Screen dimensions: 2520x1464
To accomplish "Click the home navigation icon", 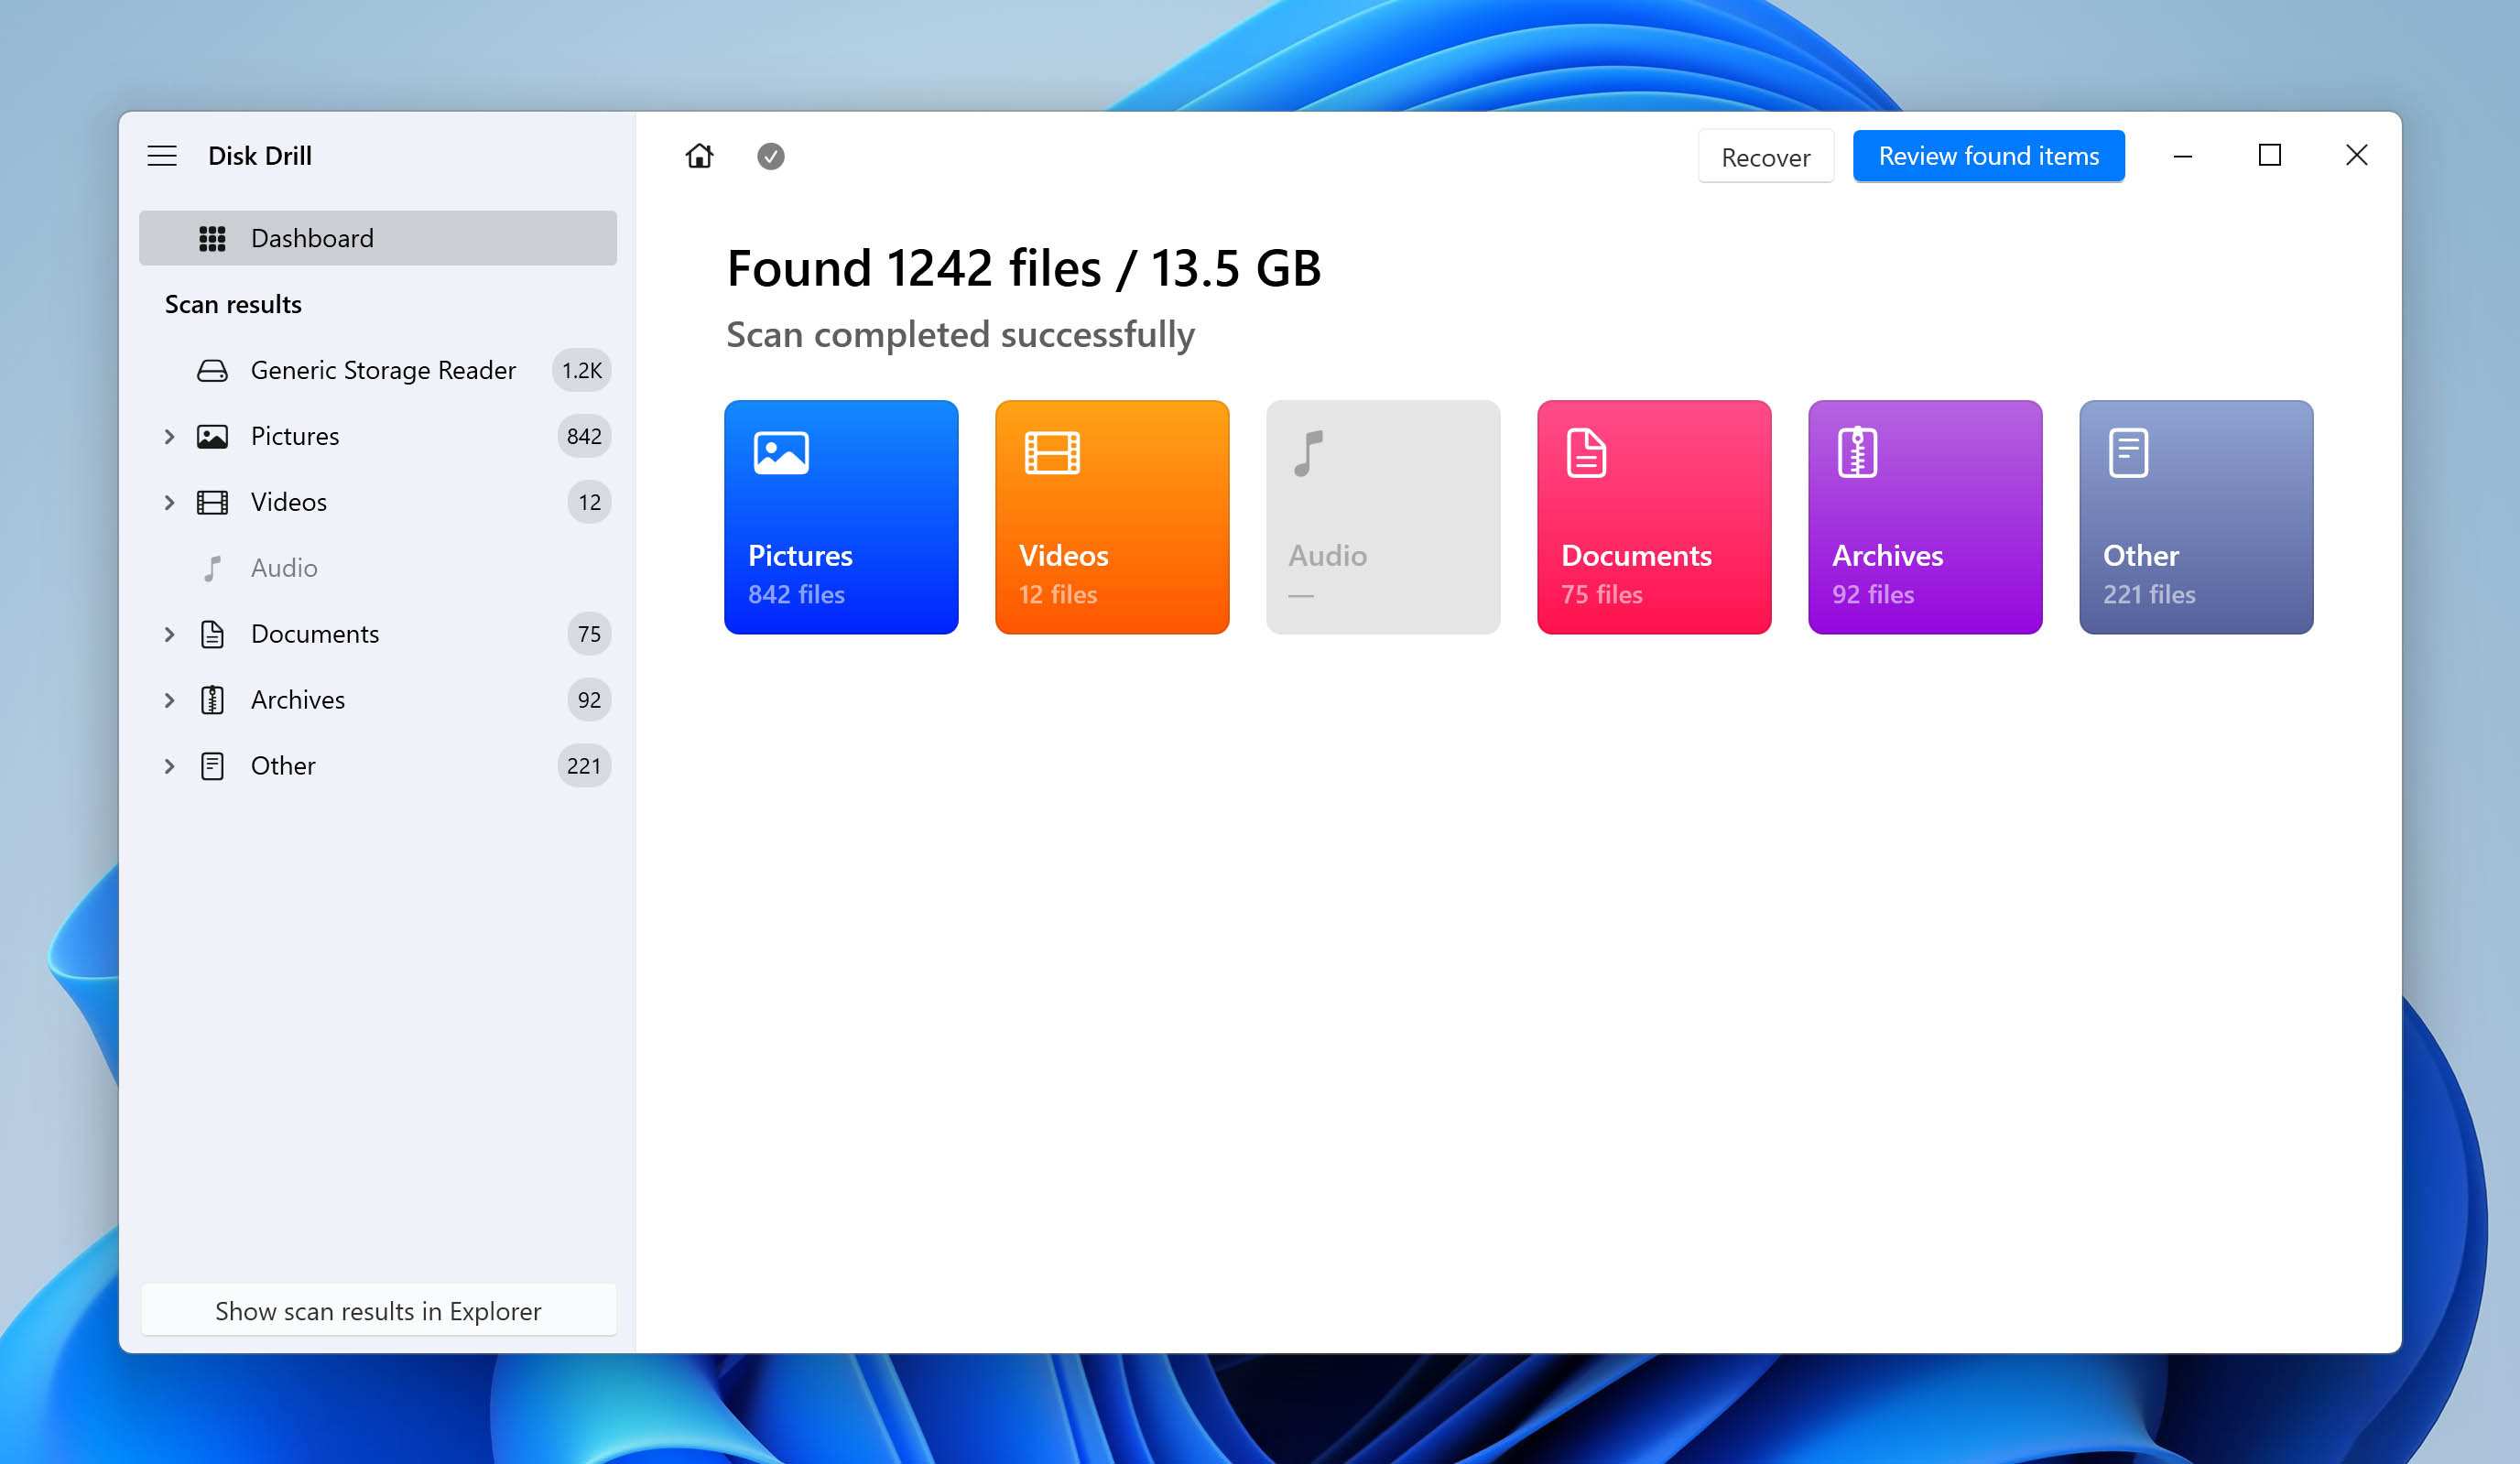I will coord(697,155).
